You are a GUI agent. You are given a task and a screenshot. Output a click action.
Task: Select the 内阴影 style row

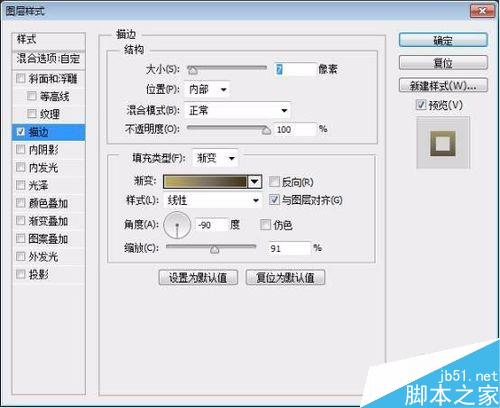pyautogui.click(x=49, y=150)
